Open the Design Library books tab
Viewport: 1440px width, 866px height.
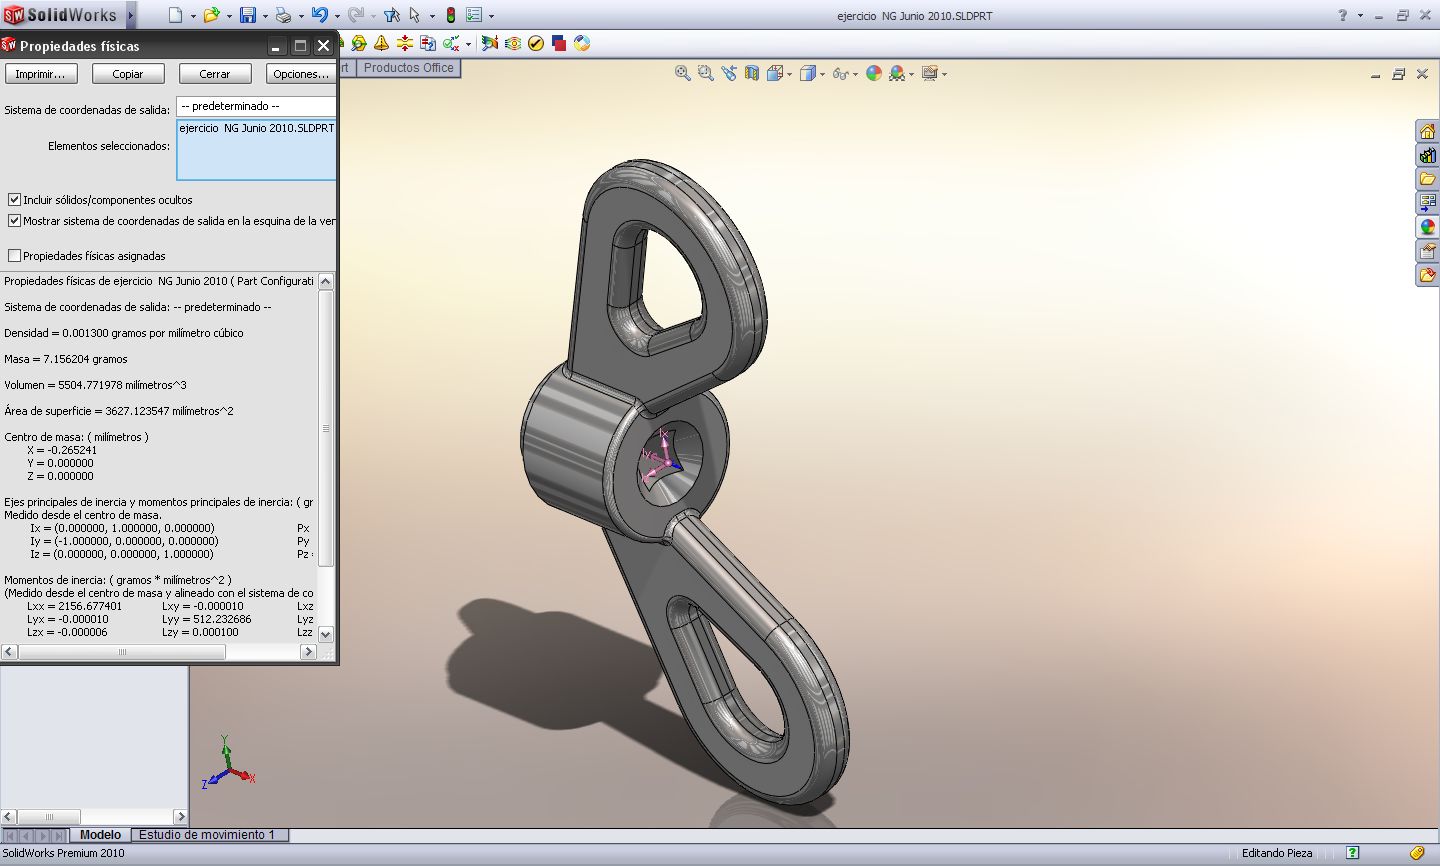1428,155
